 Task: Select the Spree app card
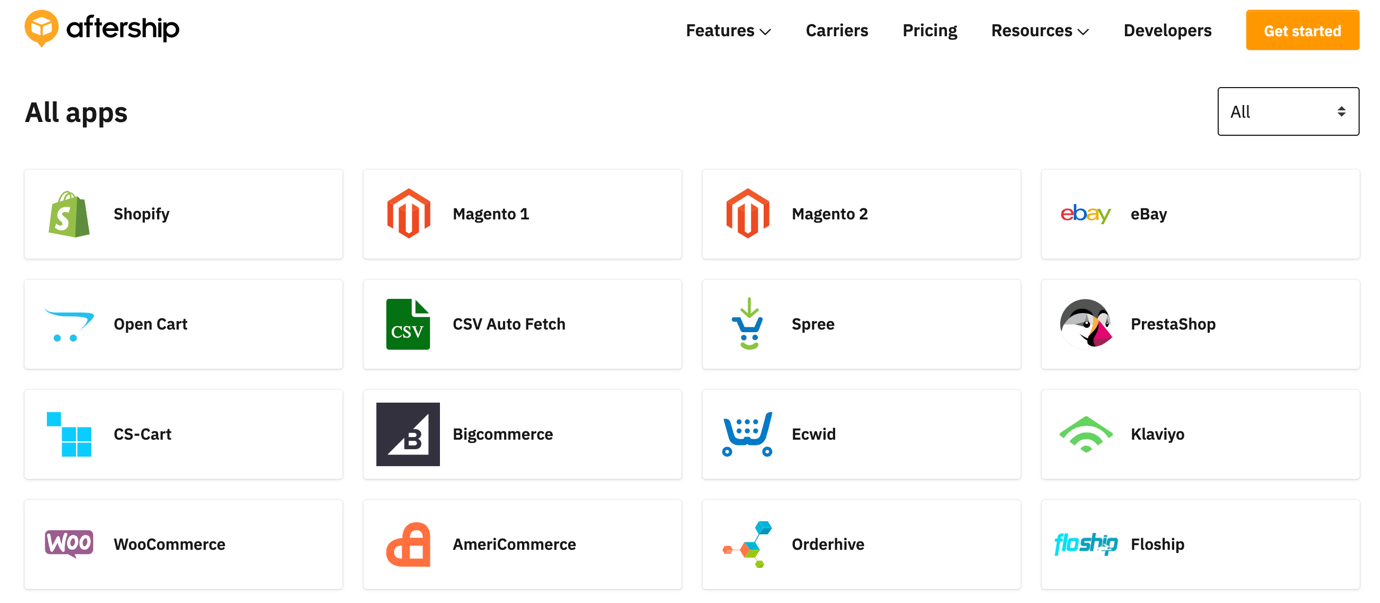861,324
